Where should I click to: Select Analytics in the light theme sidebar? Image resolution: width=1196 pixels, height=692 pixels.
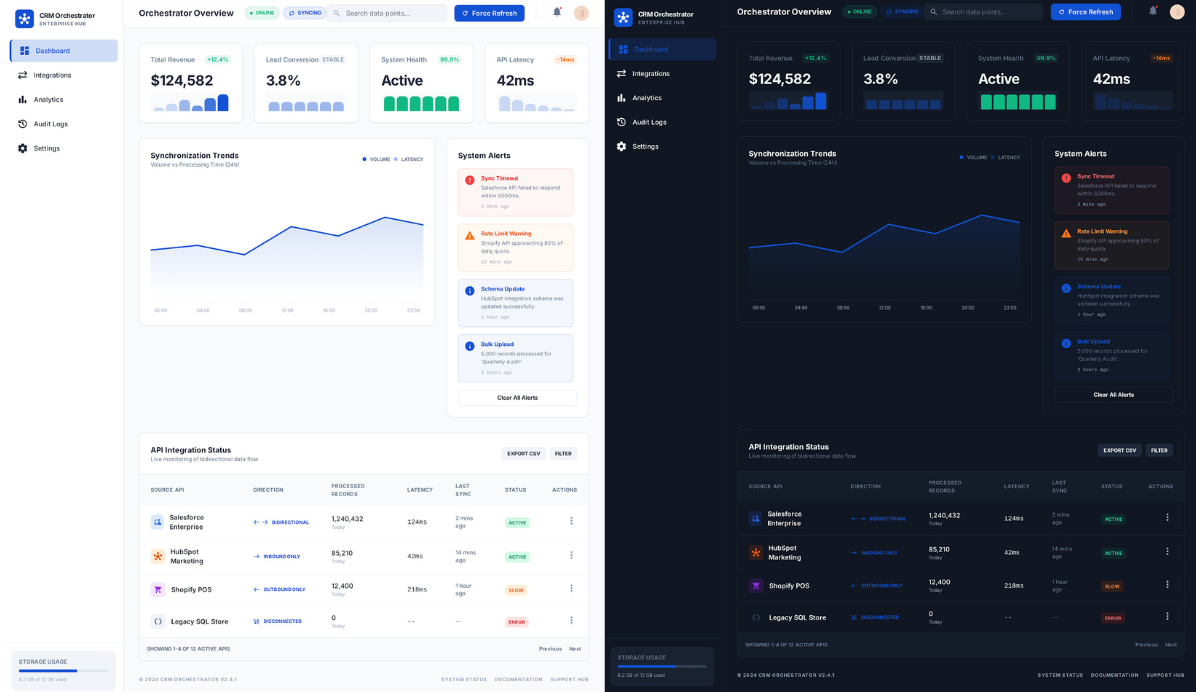tap(48, 99)
